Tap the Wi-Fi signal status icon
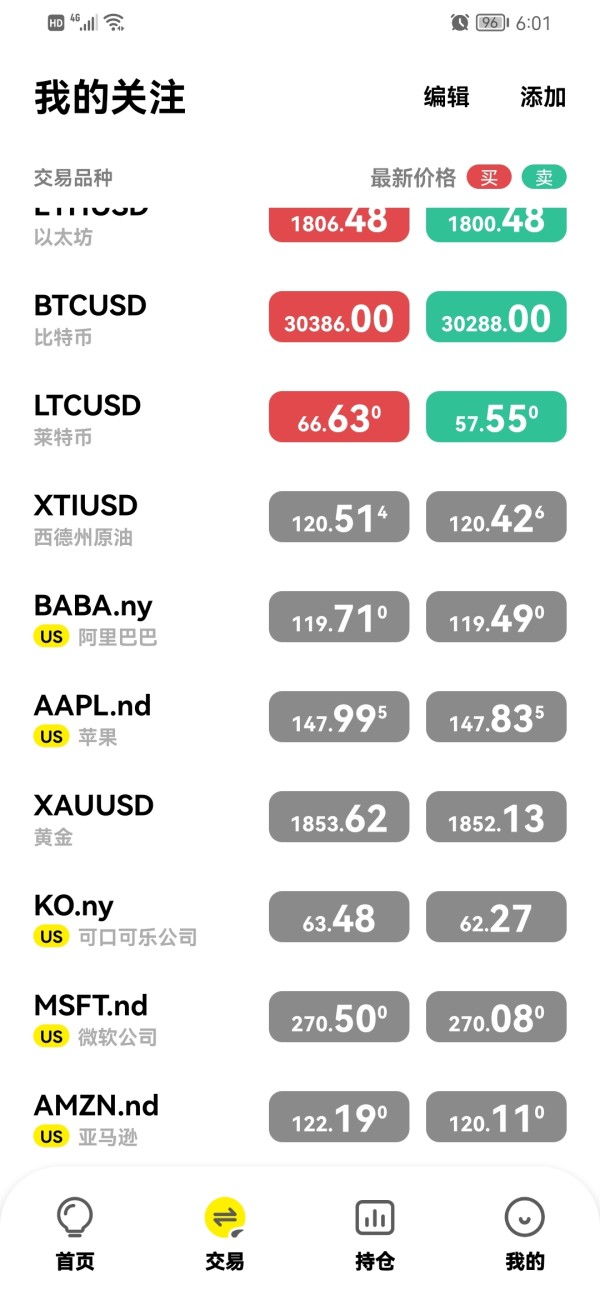 [x=114, y=22]
